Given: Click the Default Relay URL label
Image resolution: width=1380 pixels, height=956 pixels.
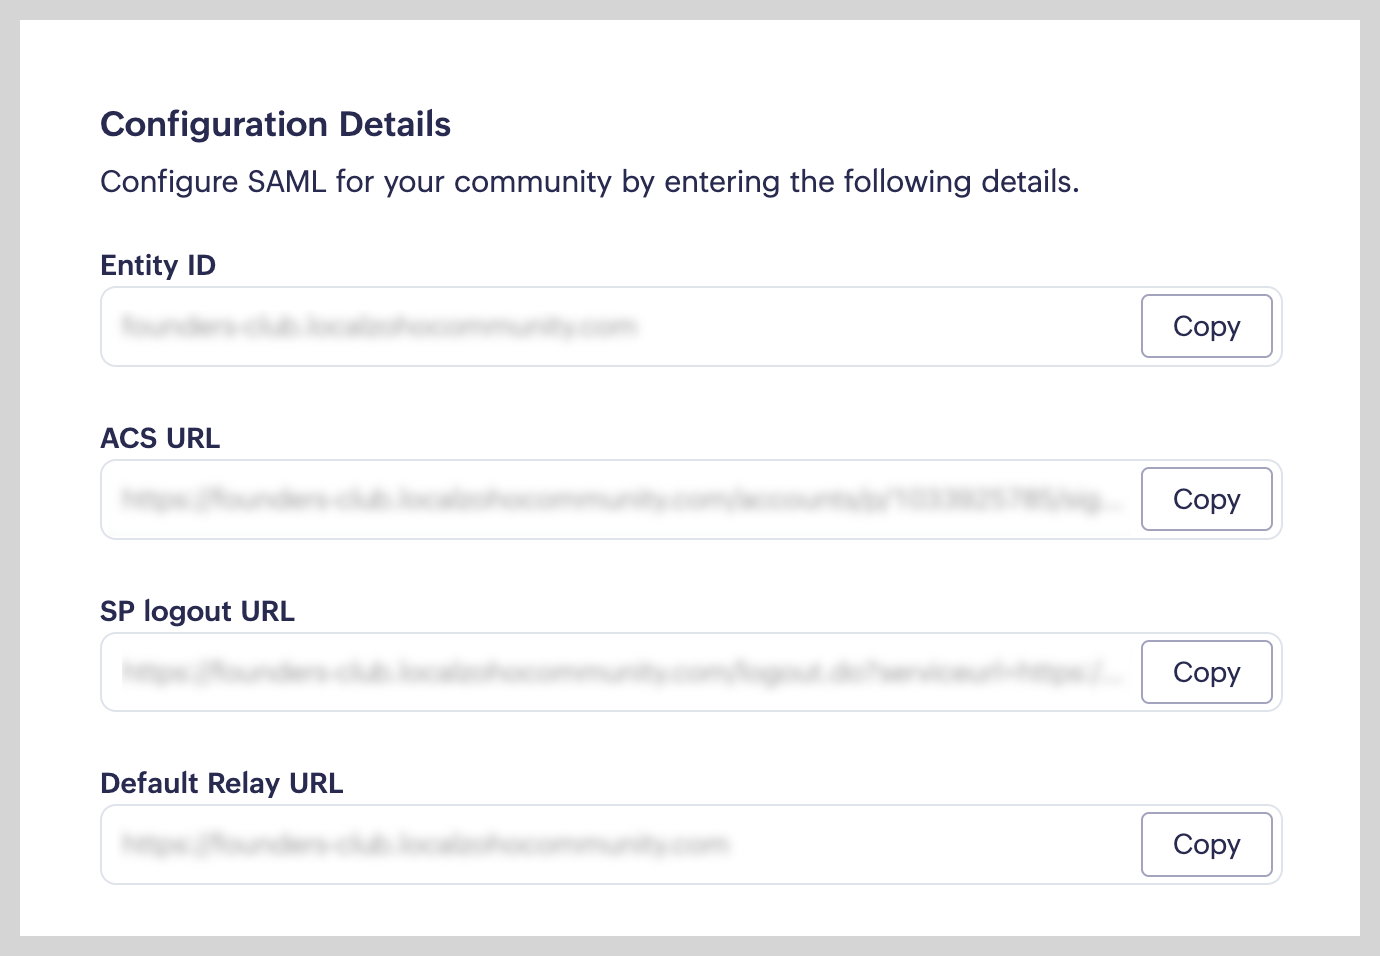Looking at the screenshot, I should coord(221,783).
